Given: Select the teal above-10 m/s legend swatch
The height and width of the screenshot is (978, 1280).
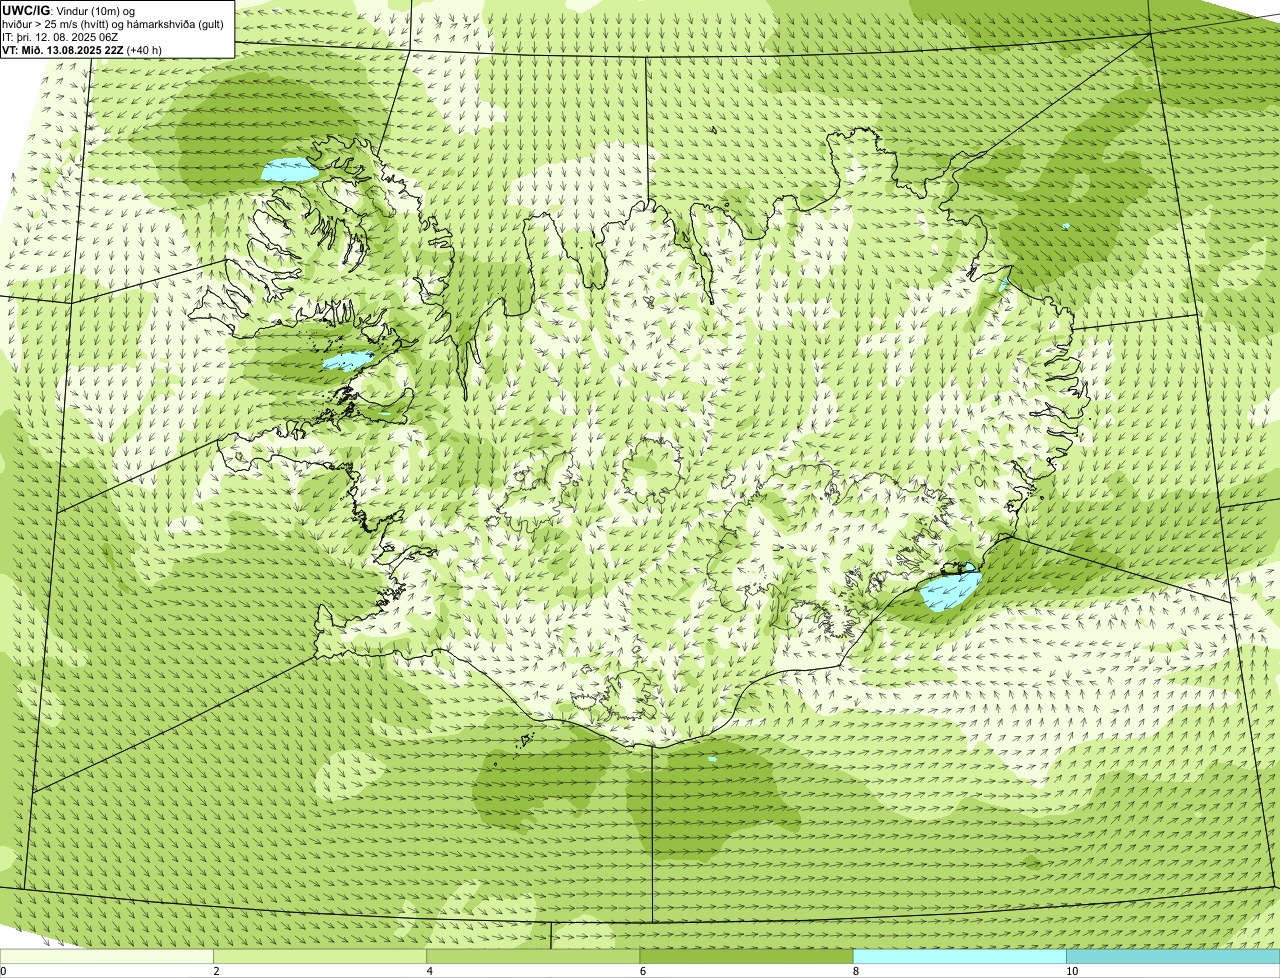Looking at the screenshot, I should click(x=1173, y=956).
